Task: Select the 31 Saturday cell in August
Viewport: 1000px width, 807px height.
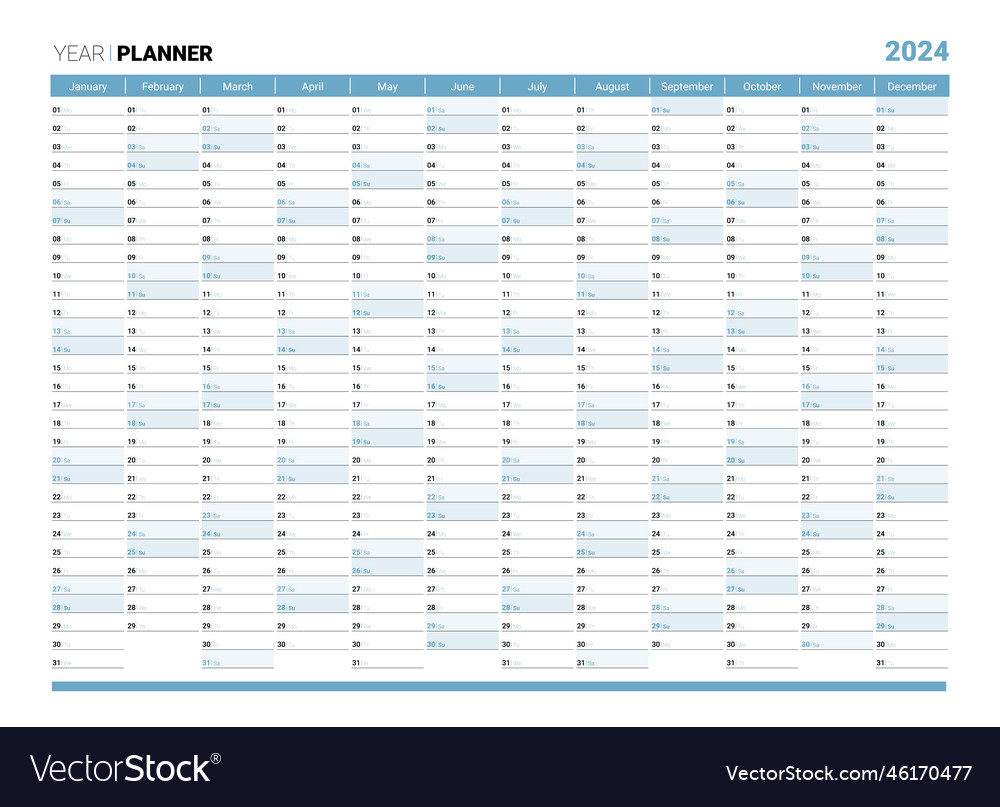Action: pyautogui.click(x=611, y=662)
